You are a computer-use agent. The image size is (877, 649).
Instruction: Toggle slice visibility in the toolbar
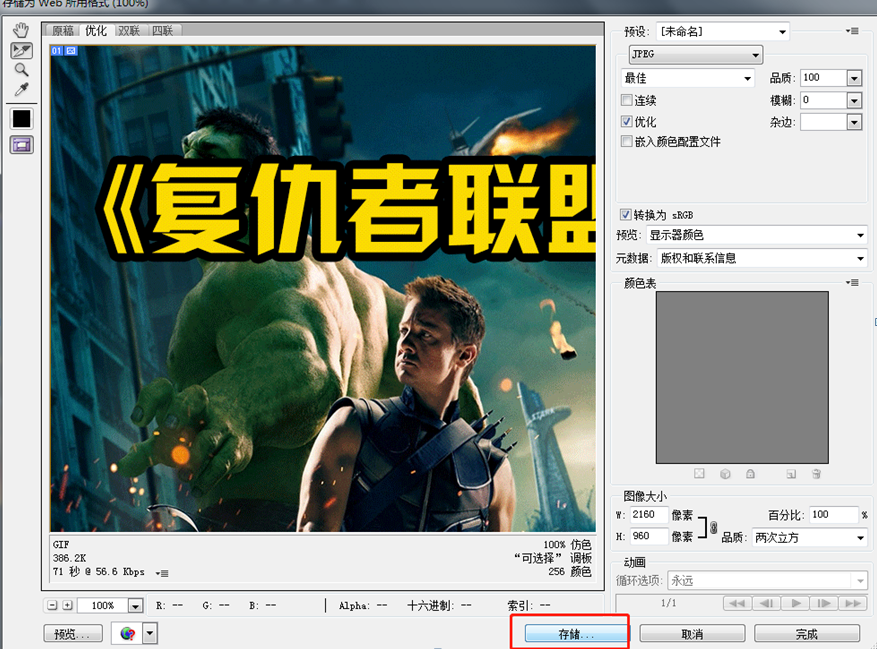click(20, 143)
